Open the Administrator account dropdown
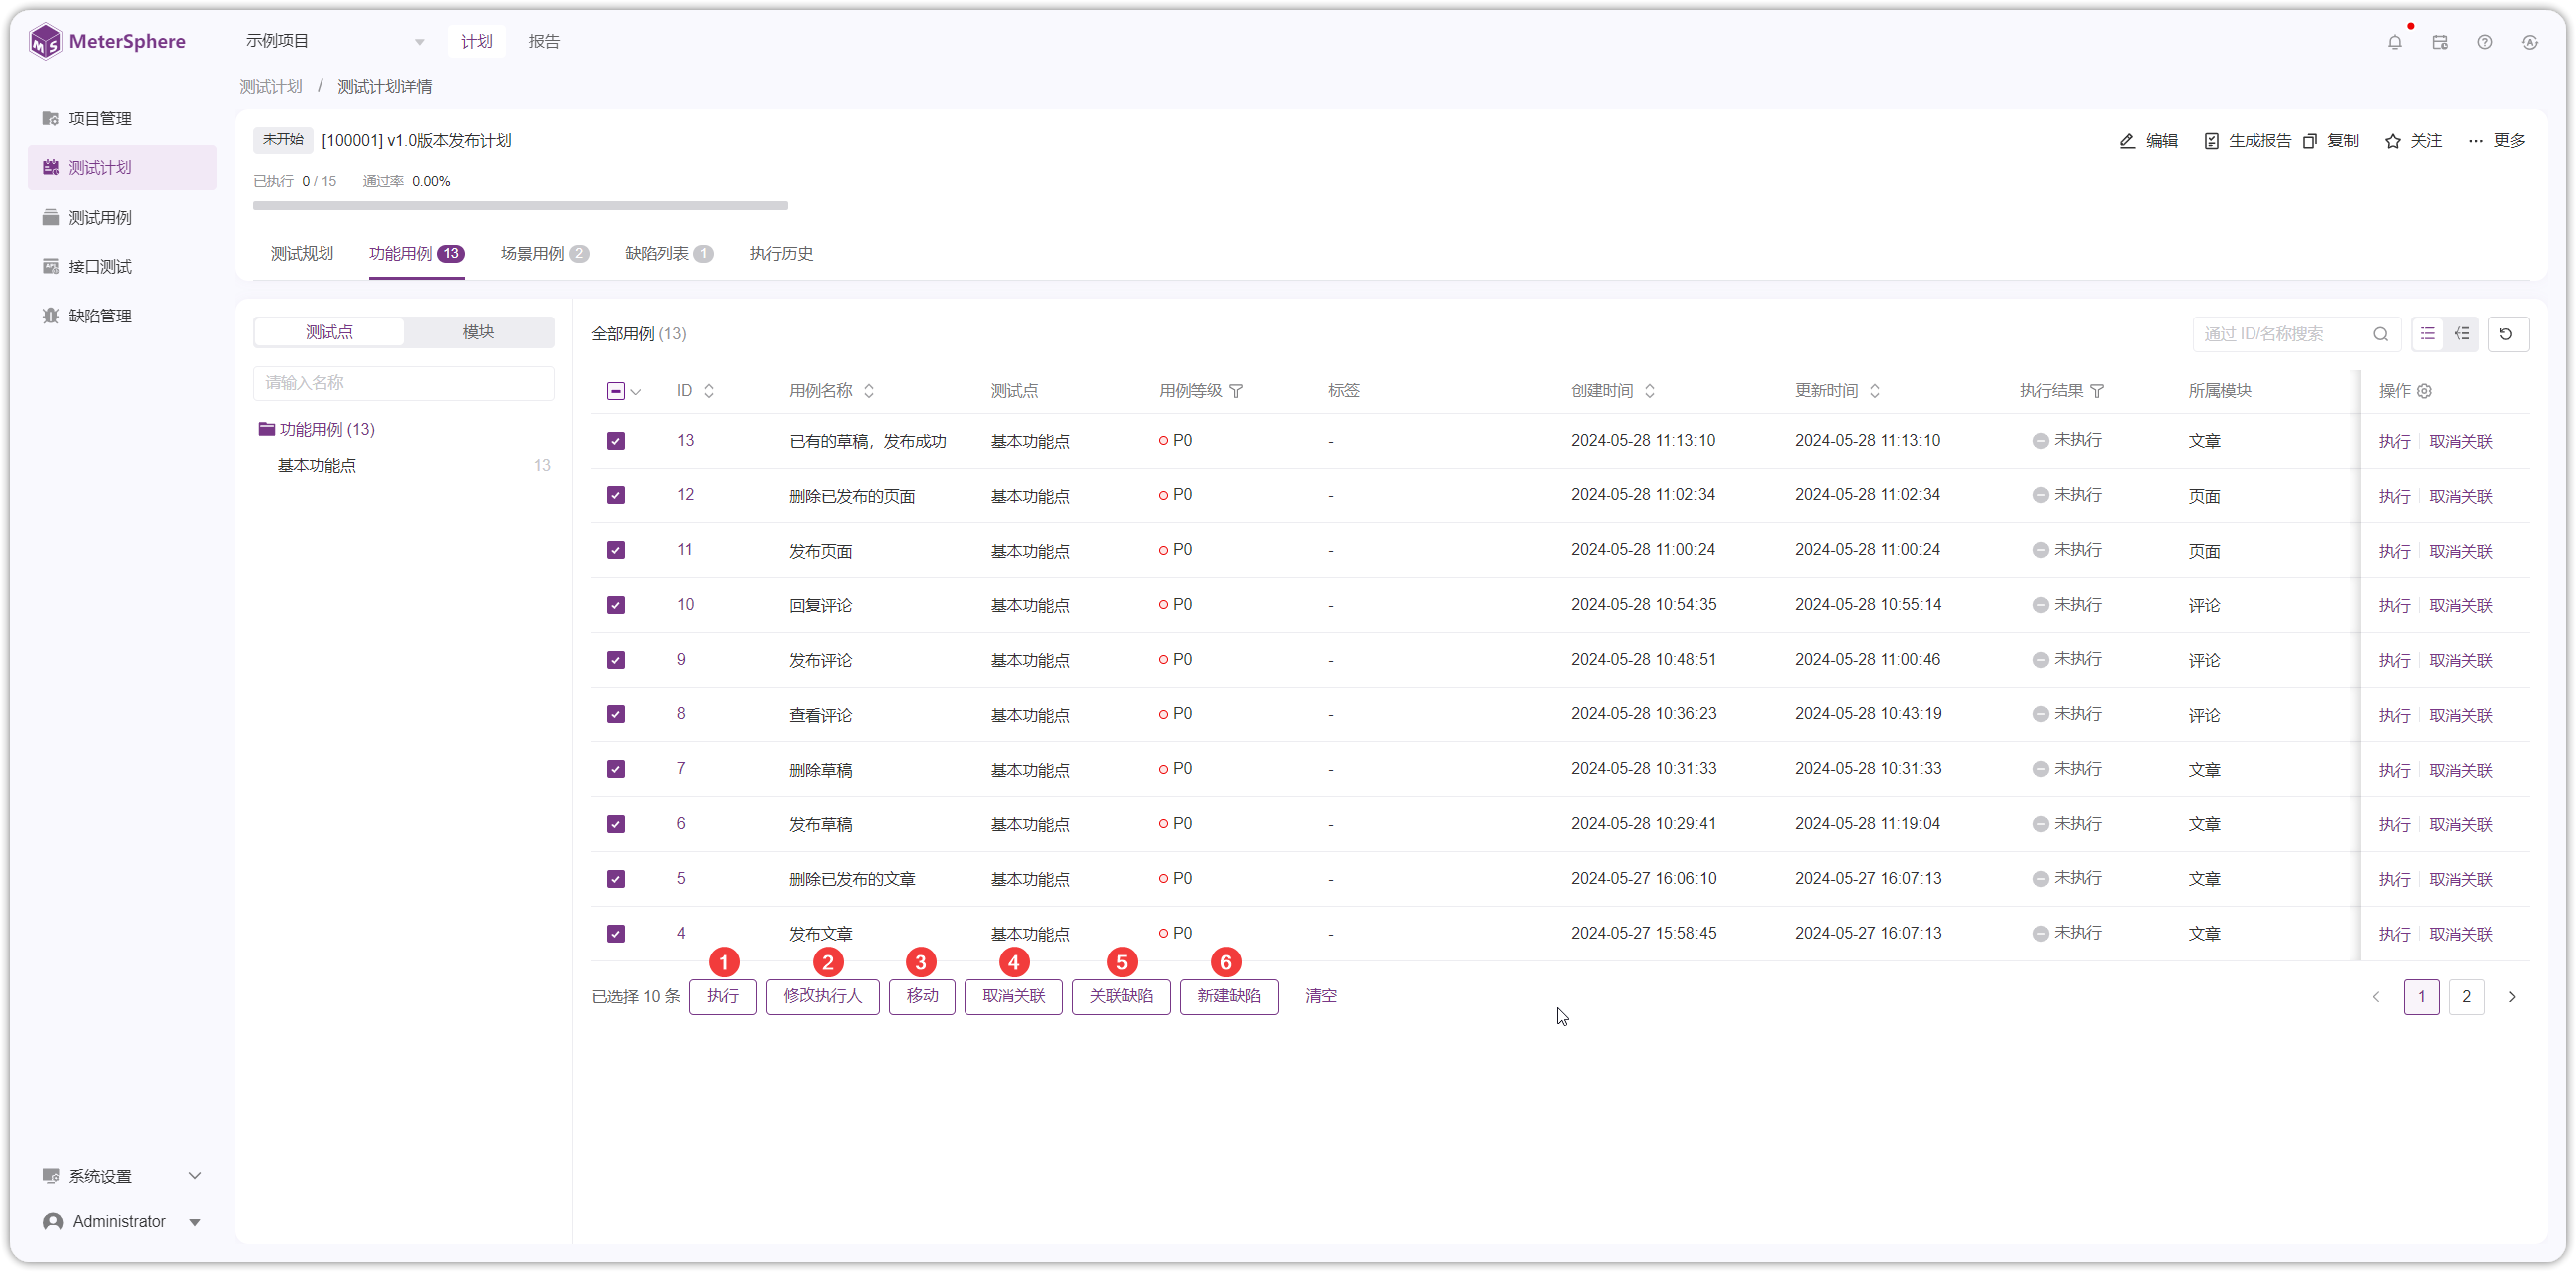 pyautogui.click(x=121, y=1221)
